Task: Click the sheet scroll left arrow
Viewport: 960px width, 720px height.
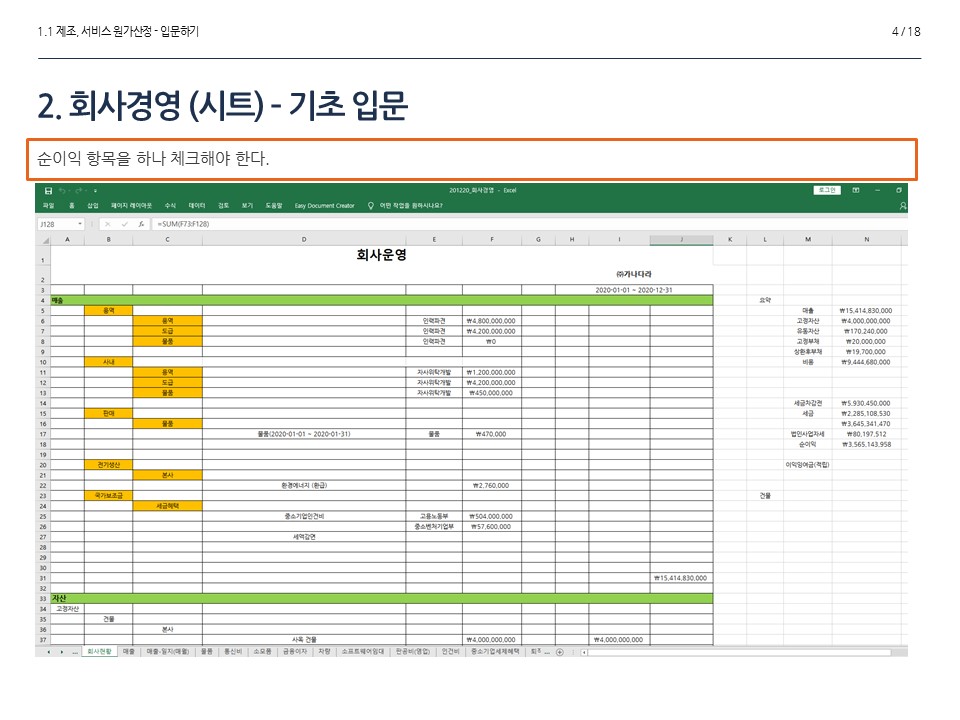Action: coord(49,652)
